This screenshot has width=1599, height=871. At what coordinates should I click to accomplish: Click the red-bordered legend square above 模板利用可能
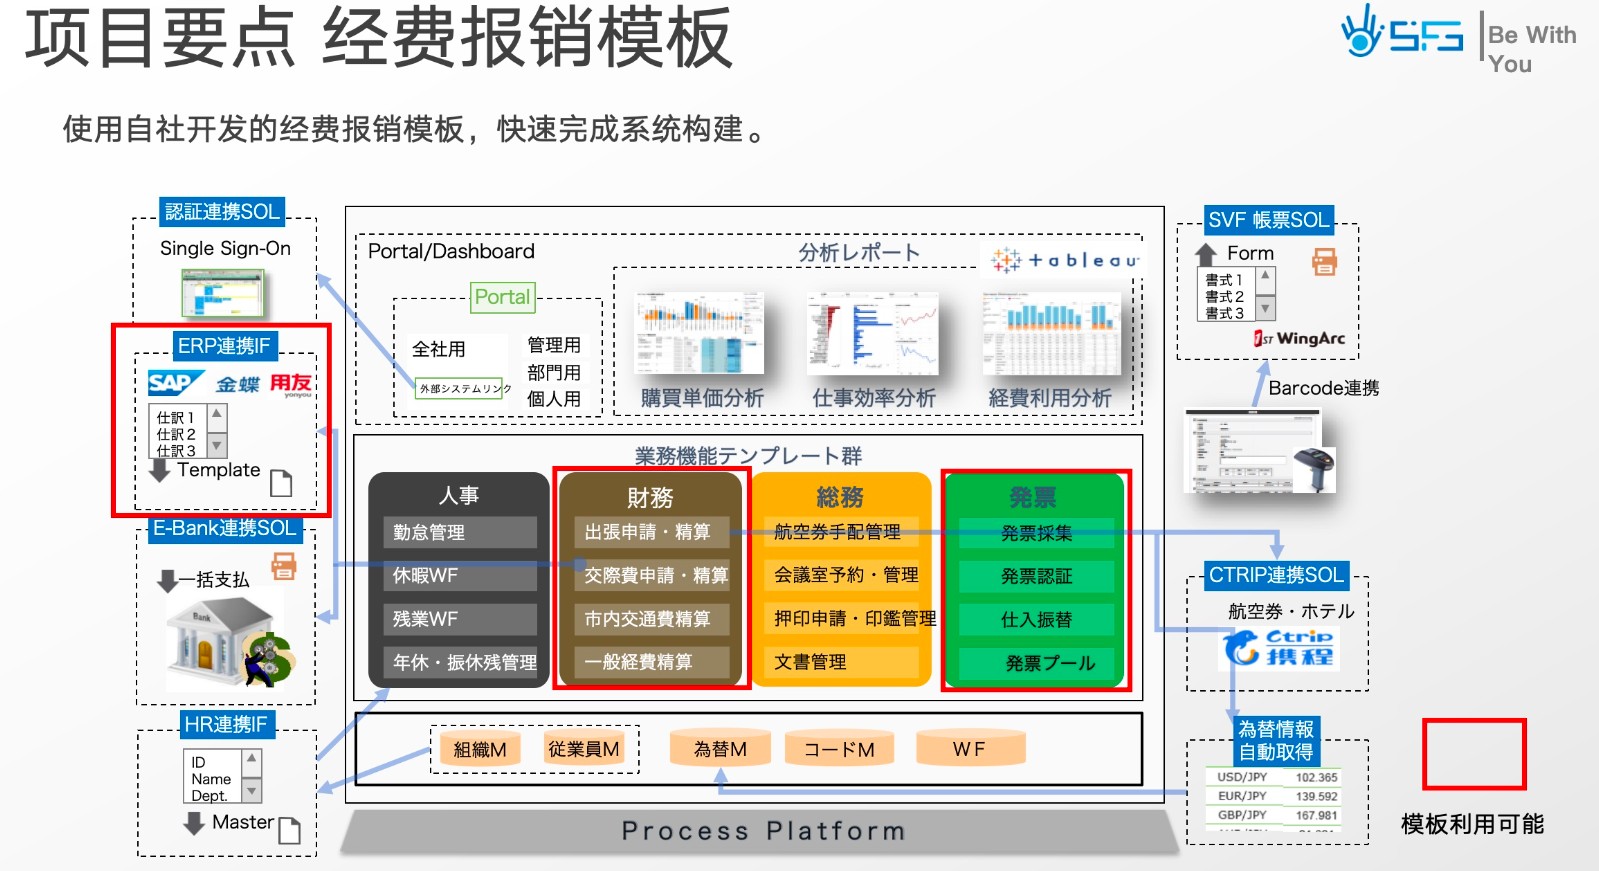1474,754
